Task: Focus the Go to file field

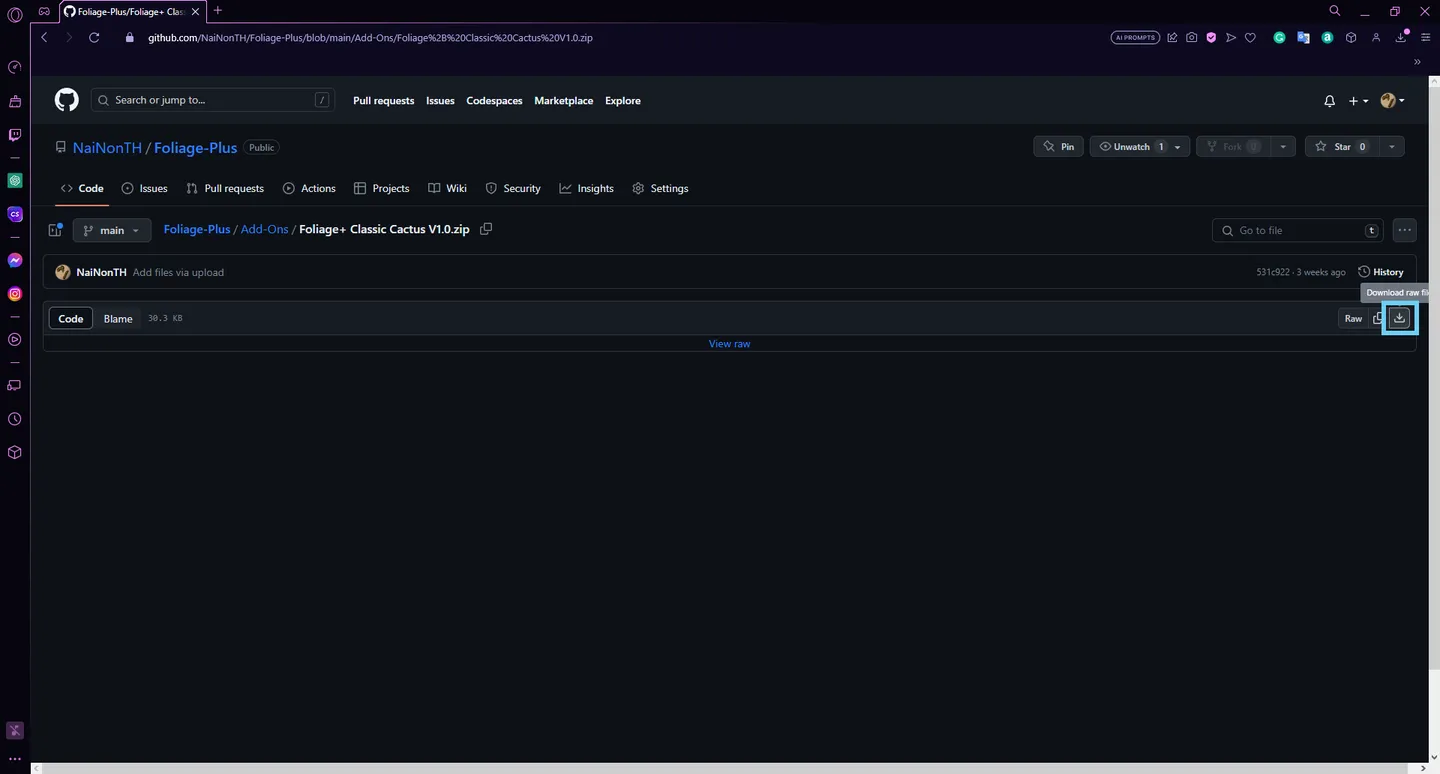Action: 1298,230
